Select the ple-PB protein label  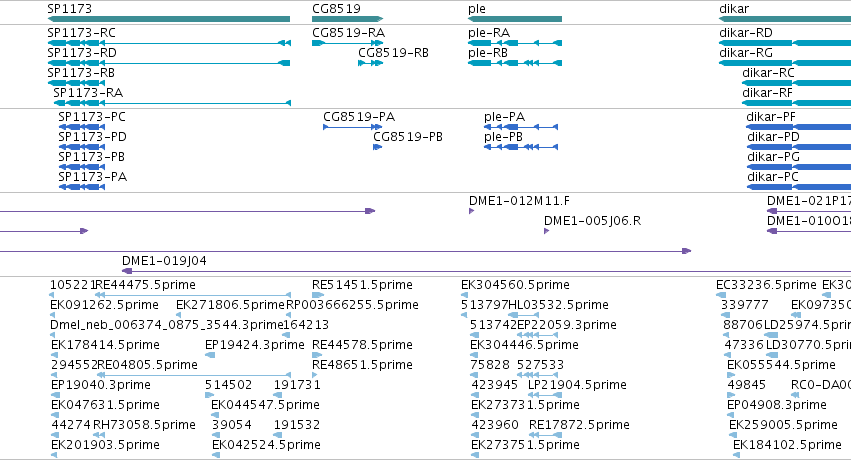tap(503, 137)
